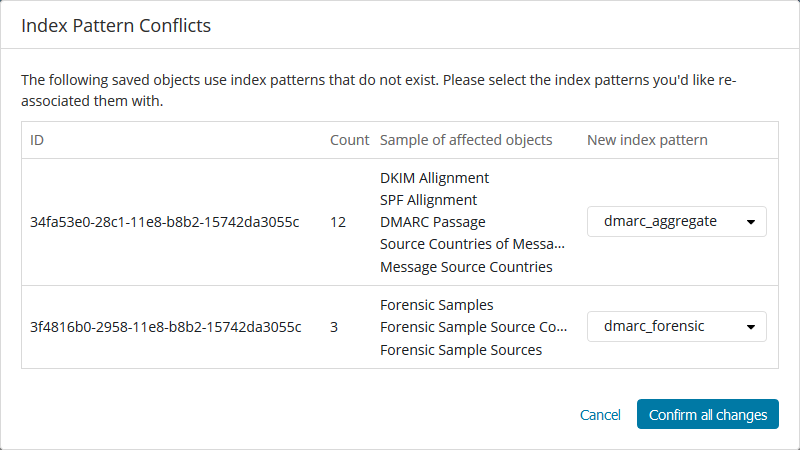Select the truncated Forensic Sample Source Co... entry
800x450 pixels.
473,327
